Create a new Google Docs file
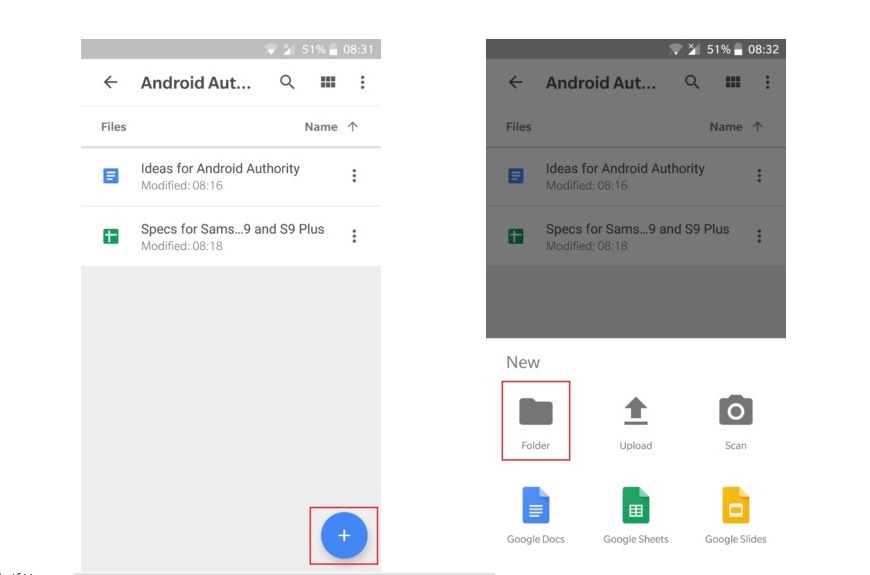The width and height of the screenshot is (870, 575). pos(535,515)
